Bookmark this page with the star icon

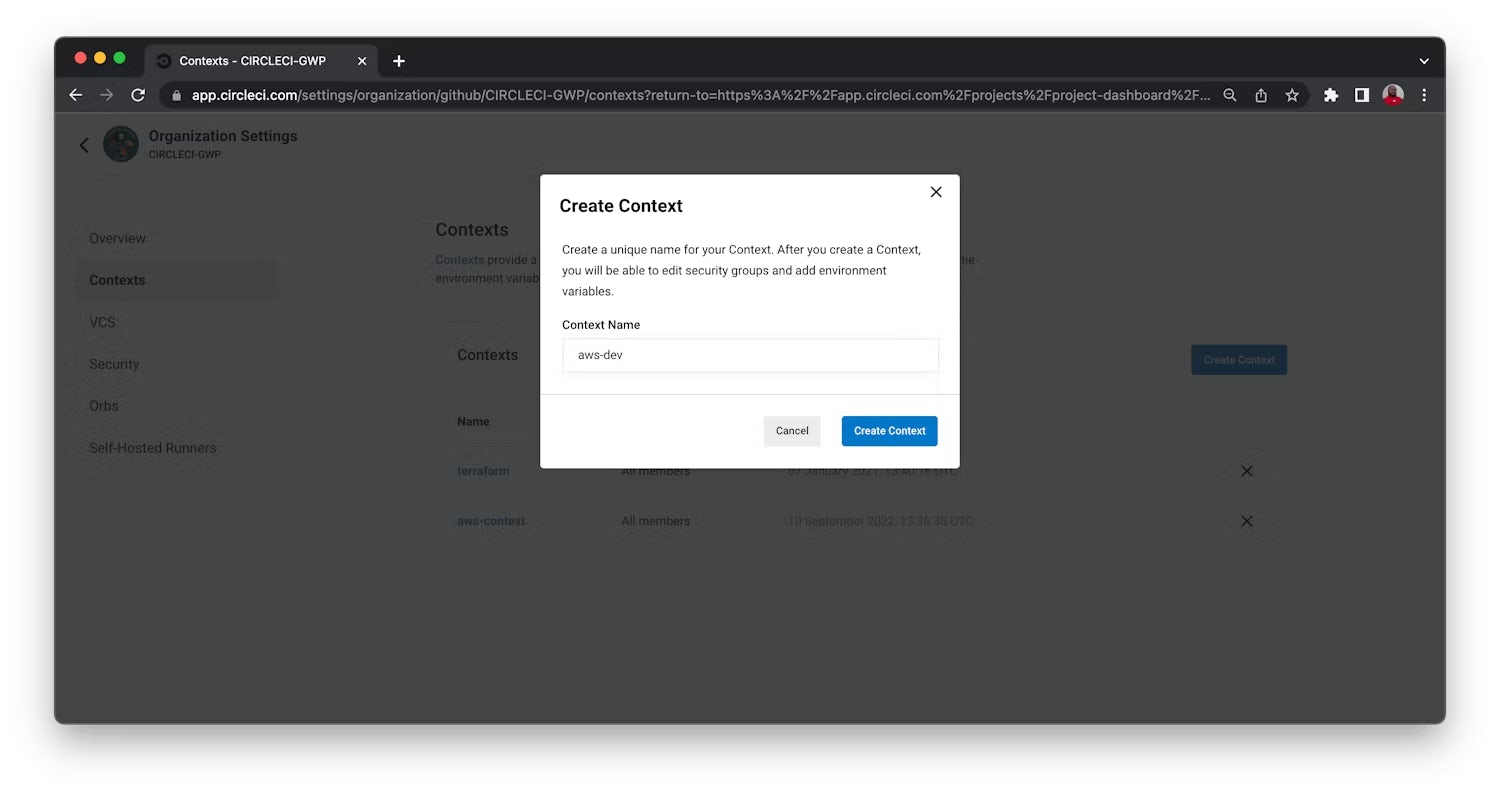point(1292,95)
